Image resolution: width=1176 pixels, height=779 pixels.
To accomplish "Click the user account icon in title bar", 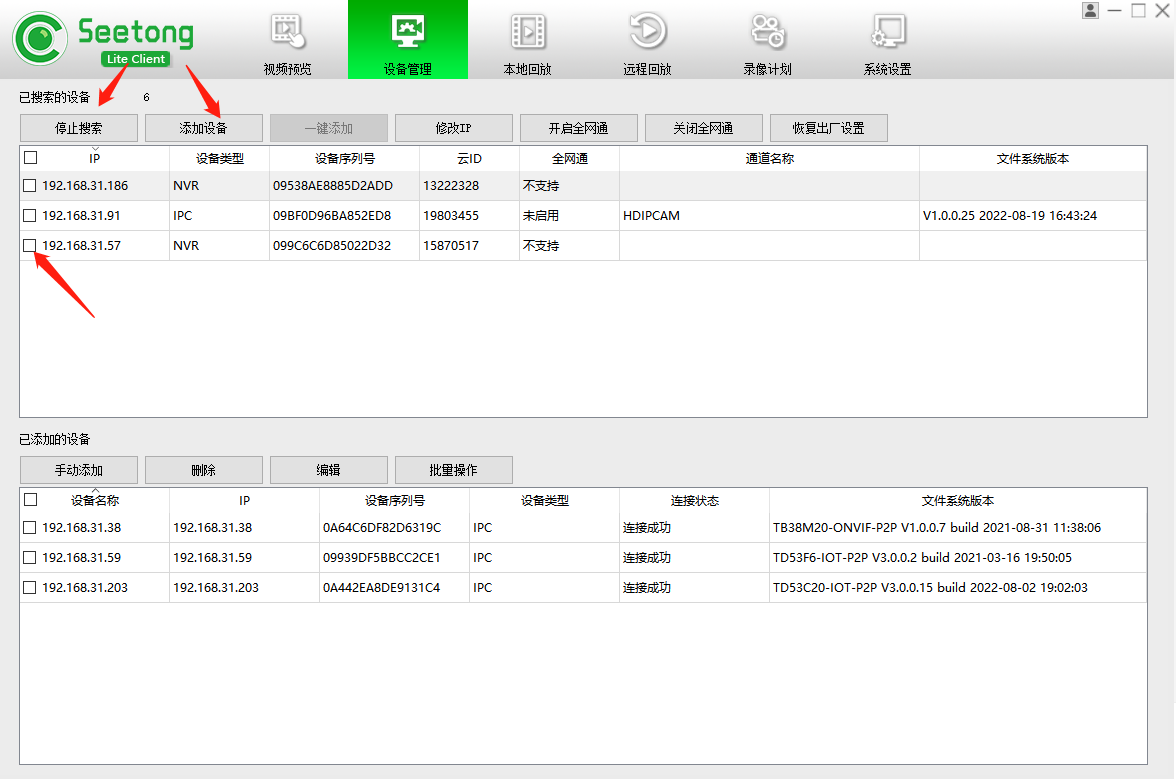I will [1090, 10].
